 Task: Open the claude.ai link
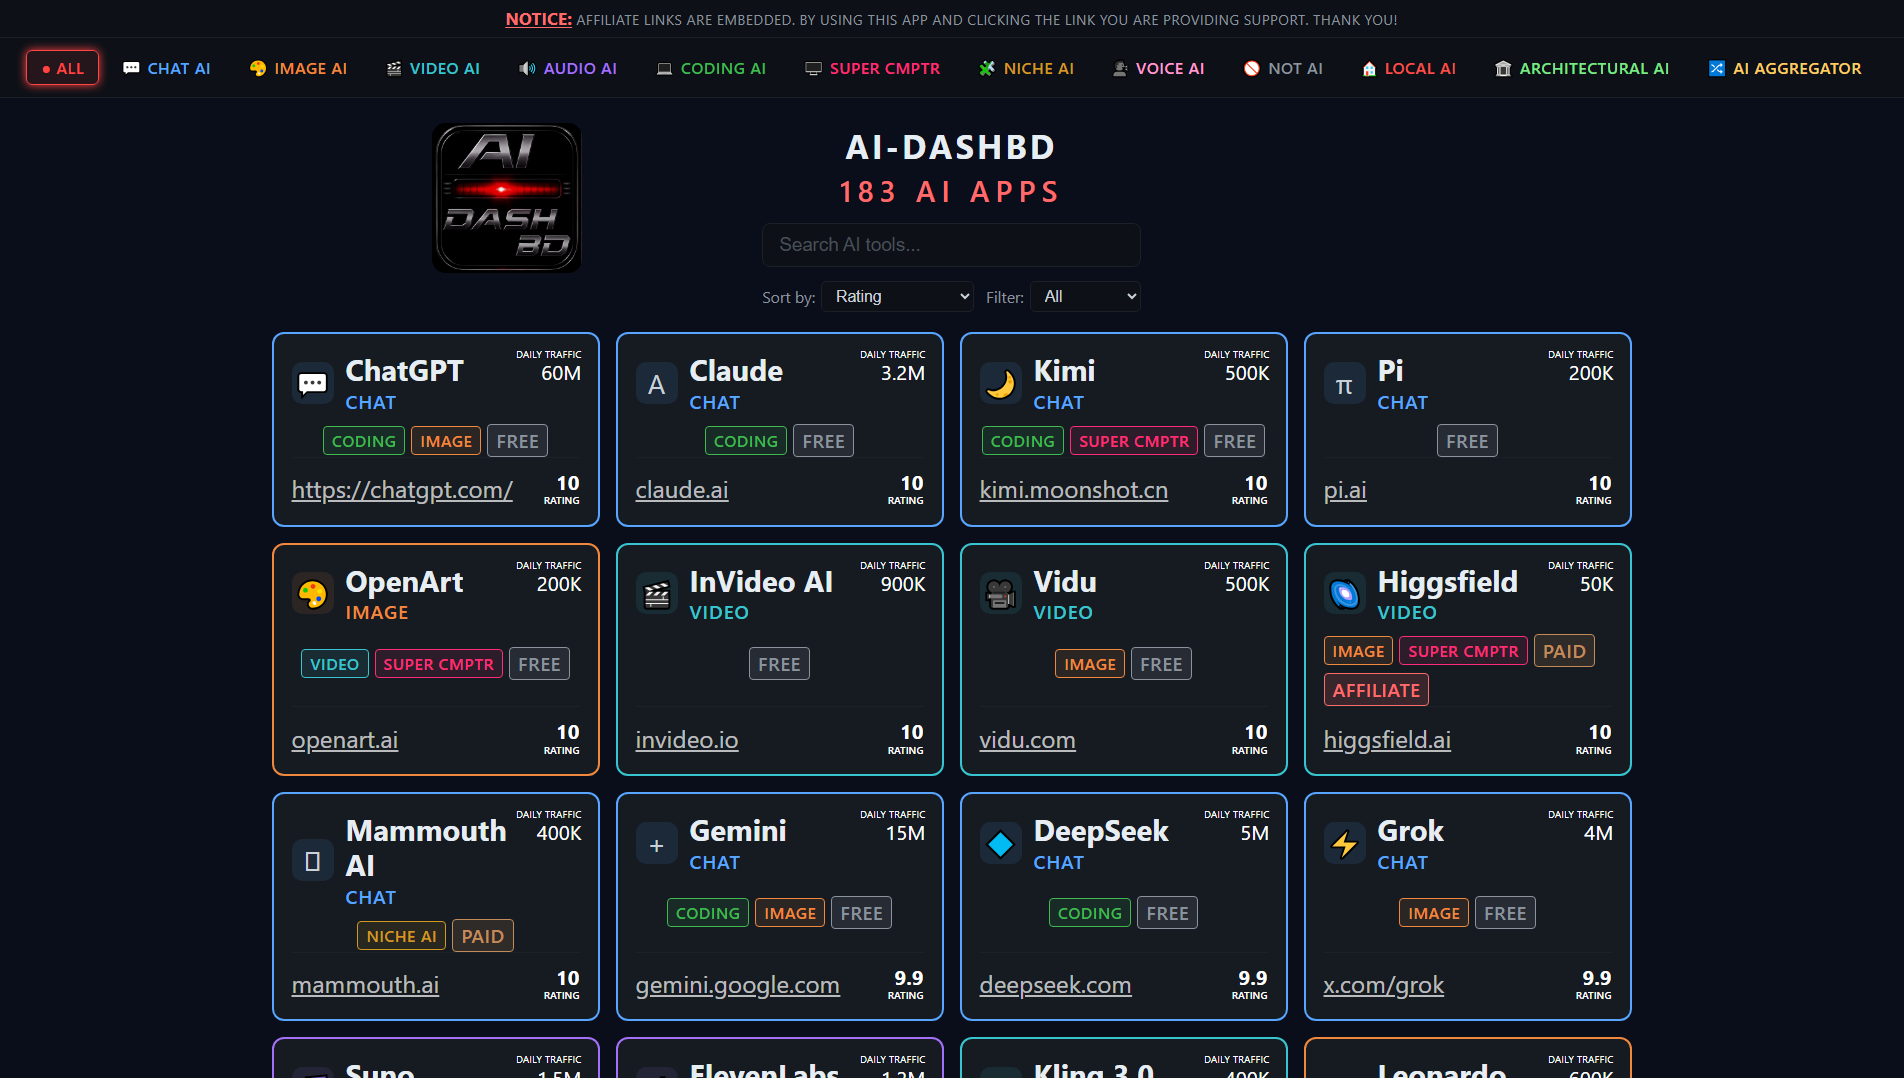click(682, 490)
